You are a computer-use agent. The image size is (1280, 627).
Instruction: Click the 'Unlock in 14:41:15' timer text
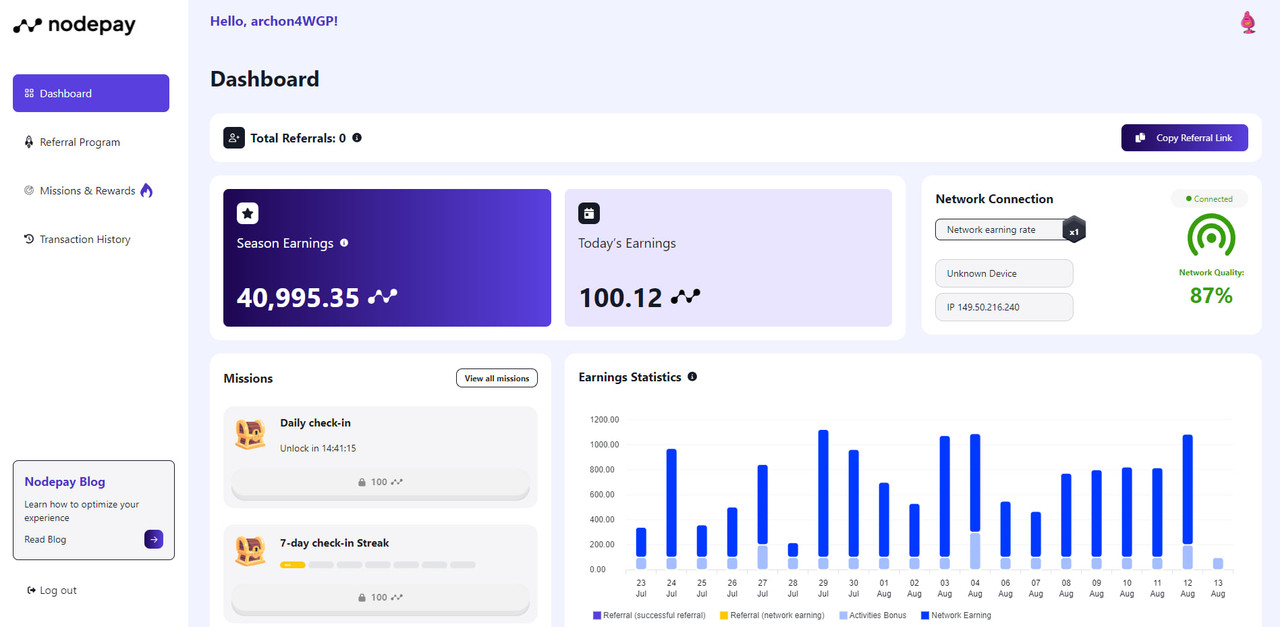coord(318,448)
